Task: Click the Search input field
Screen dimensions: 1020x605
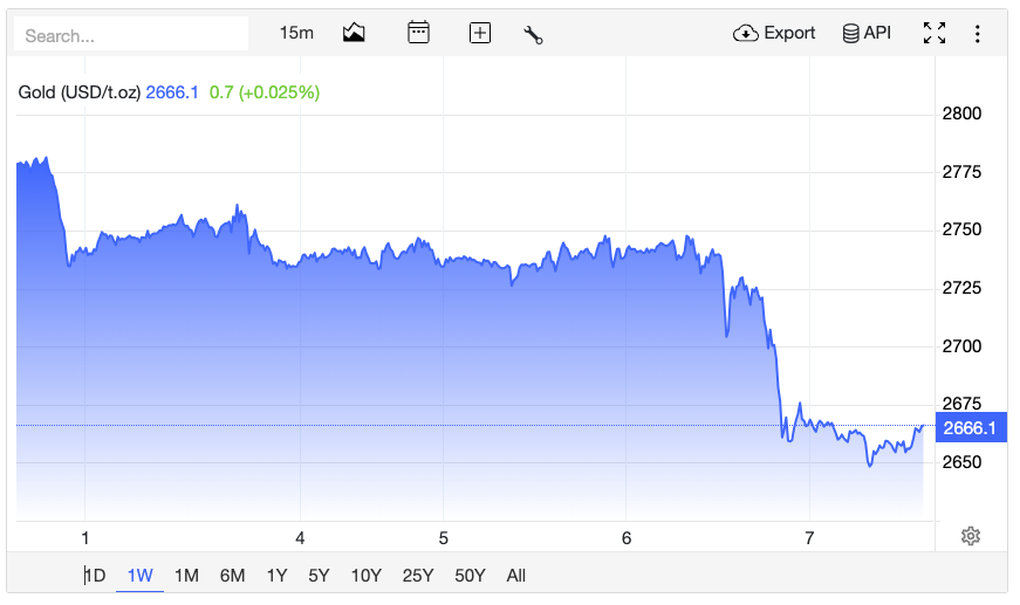Action: point(130,35)
